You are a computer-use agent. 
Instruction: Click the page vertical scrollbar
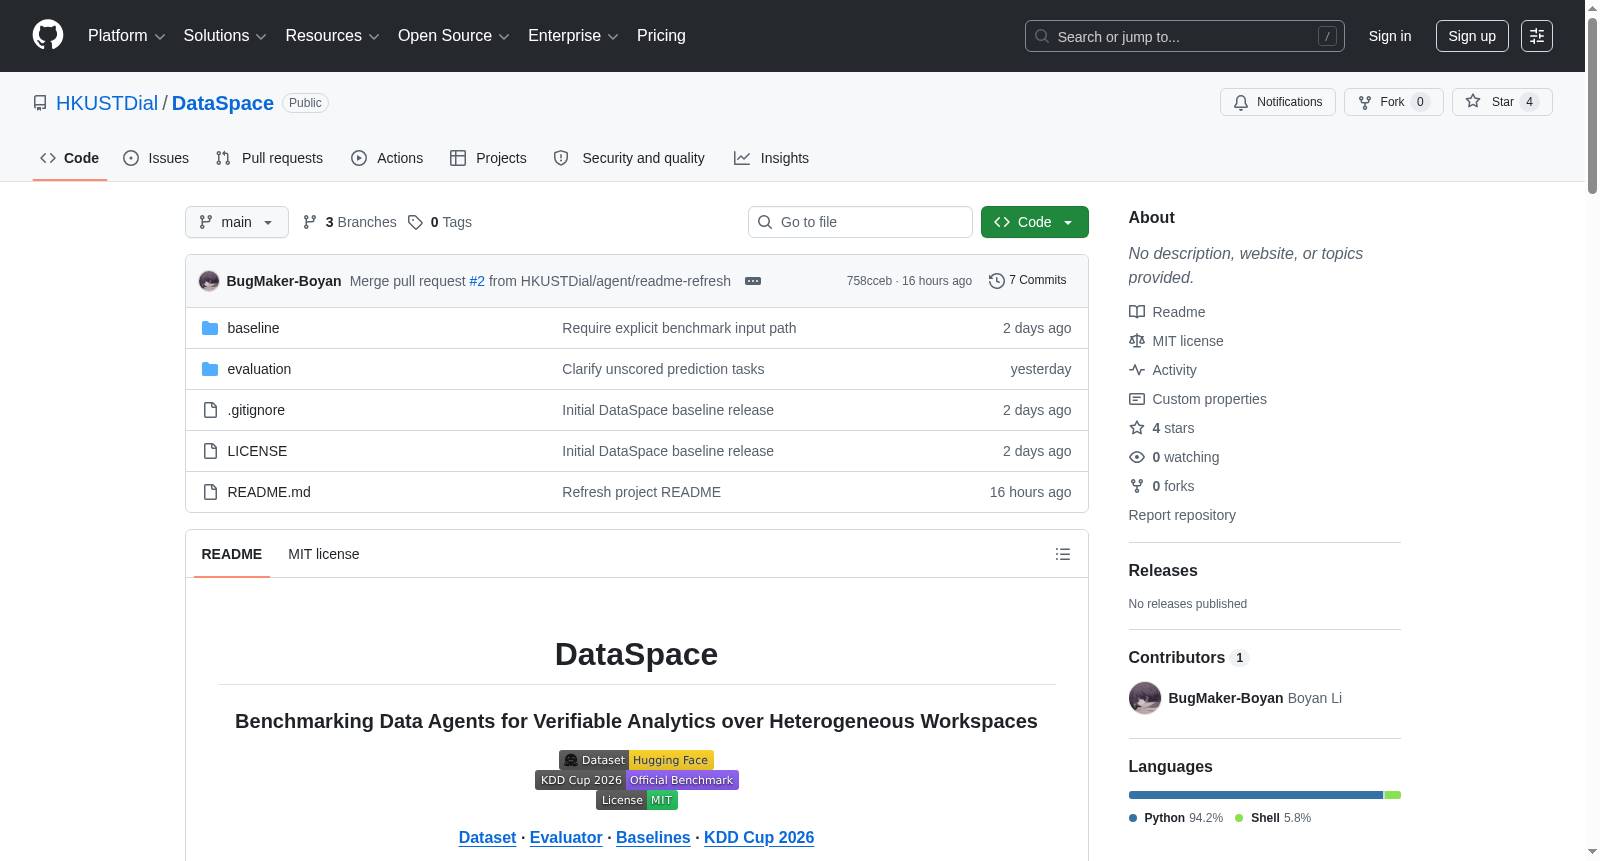[1592, 105]
